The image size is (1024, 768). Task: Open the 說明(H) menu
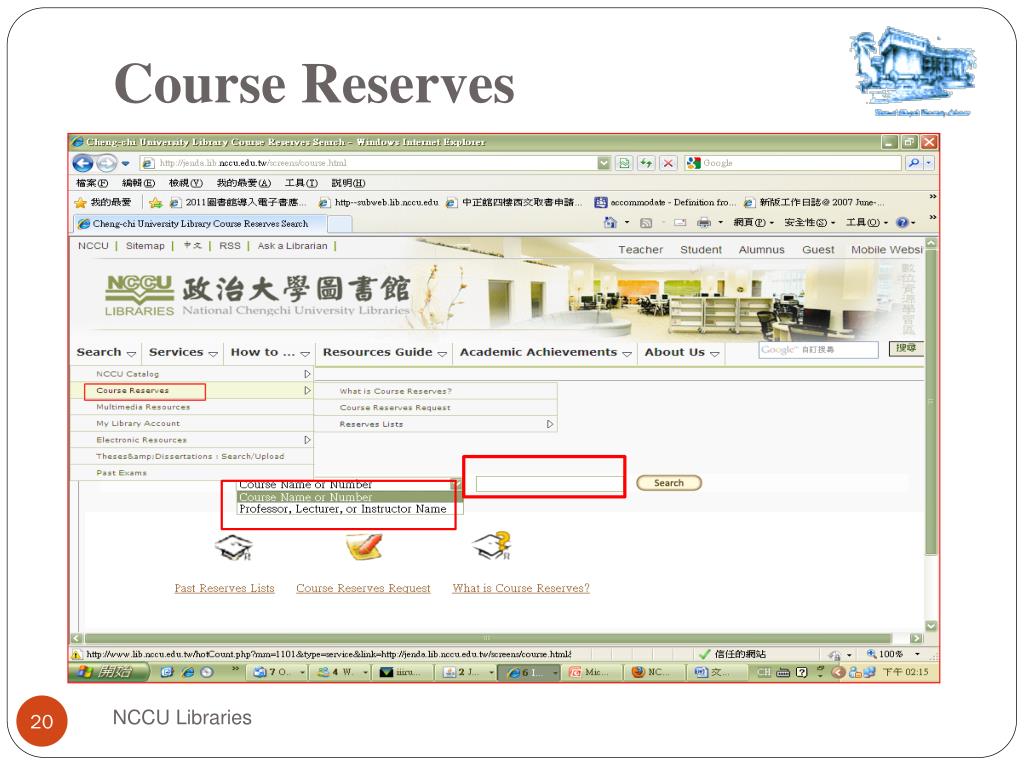(348, 183)
